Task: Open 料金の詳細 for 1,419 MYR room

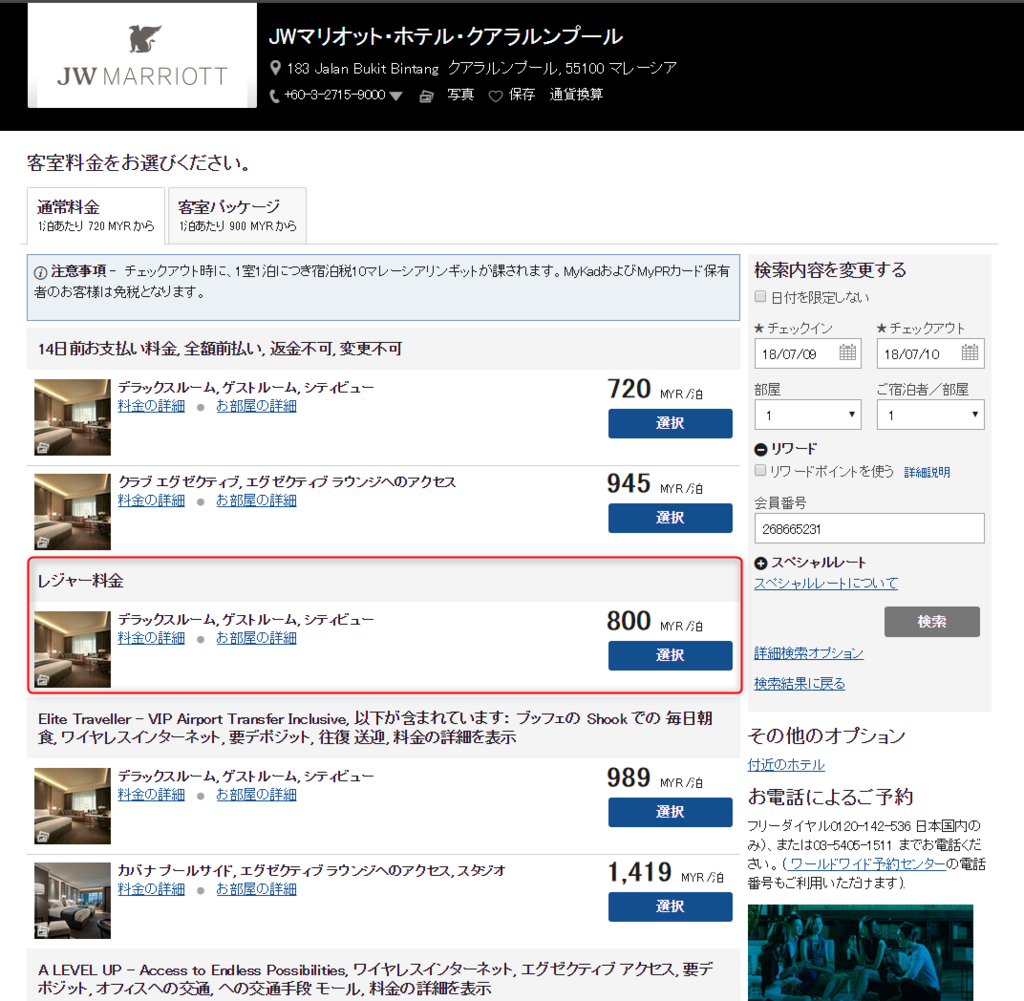Action: [x=151, y=889]
